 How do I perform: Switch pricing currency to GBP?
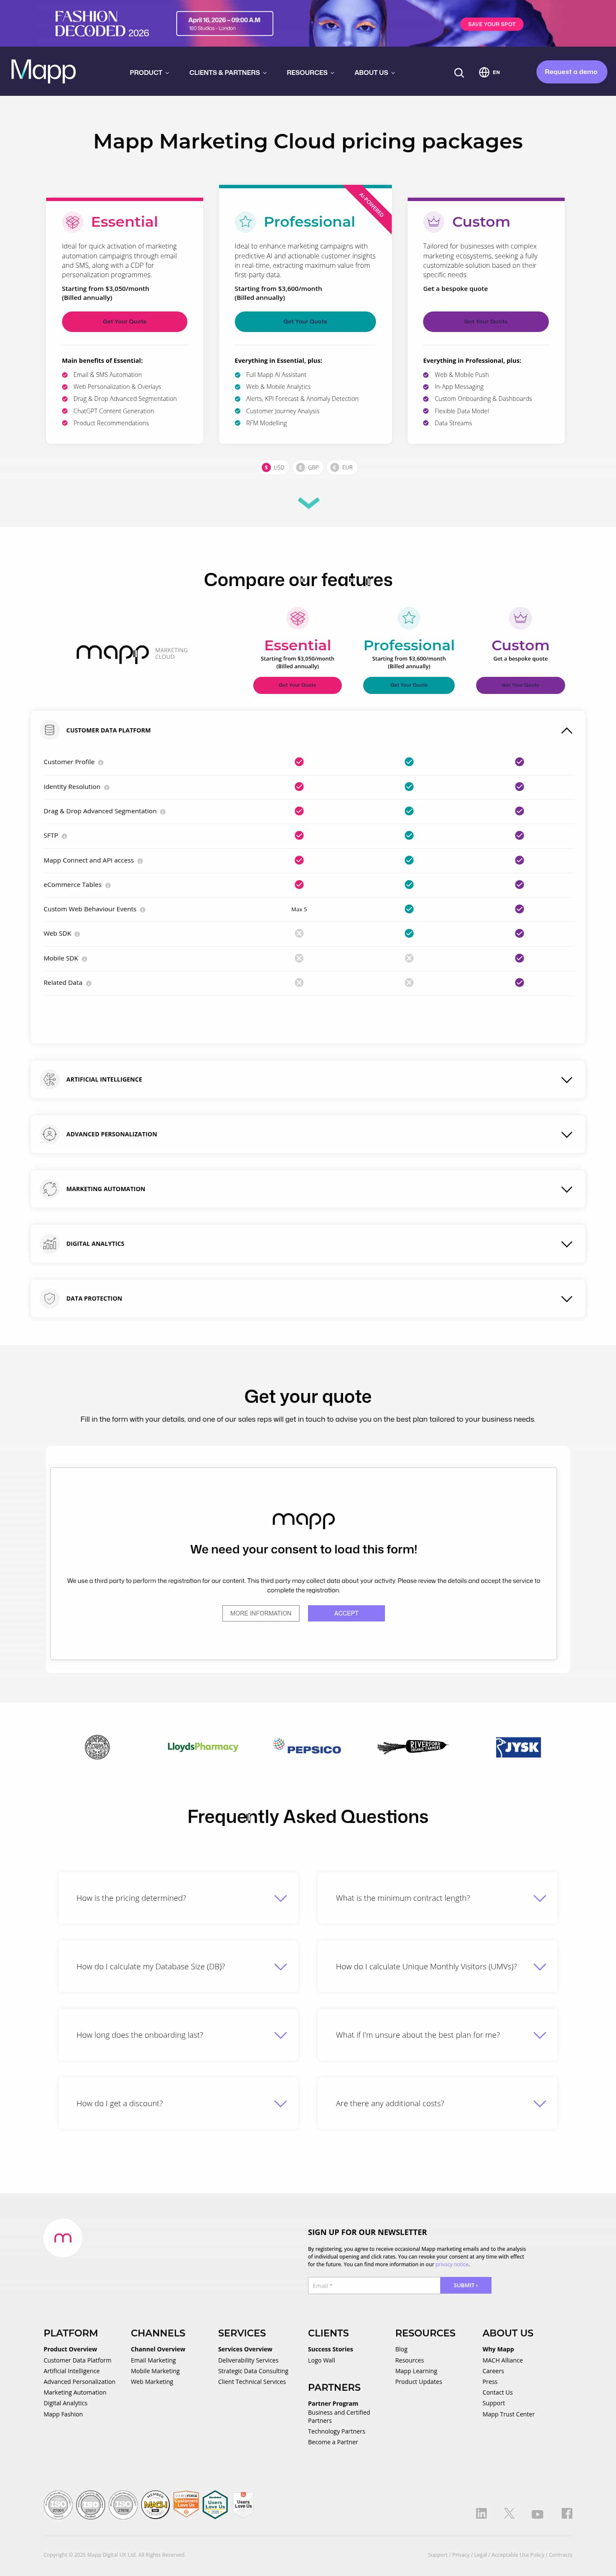(x=307, y=467)
